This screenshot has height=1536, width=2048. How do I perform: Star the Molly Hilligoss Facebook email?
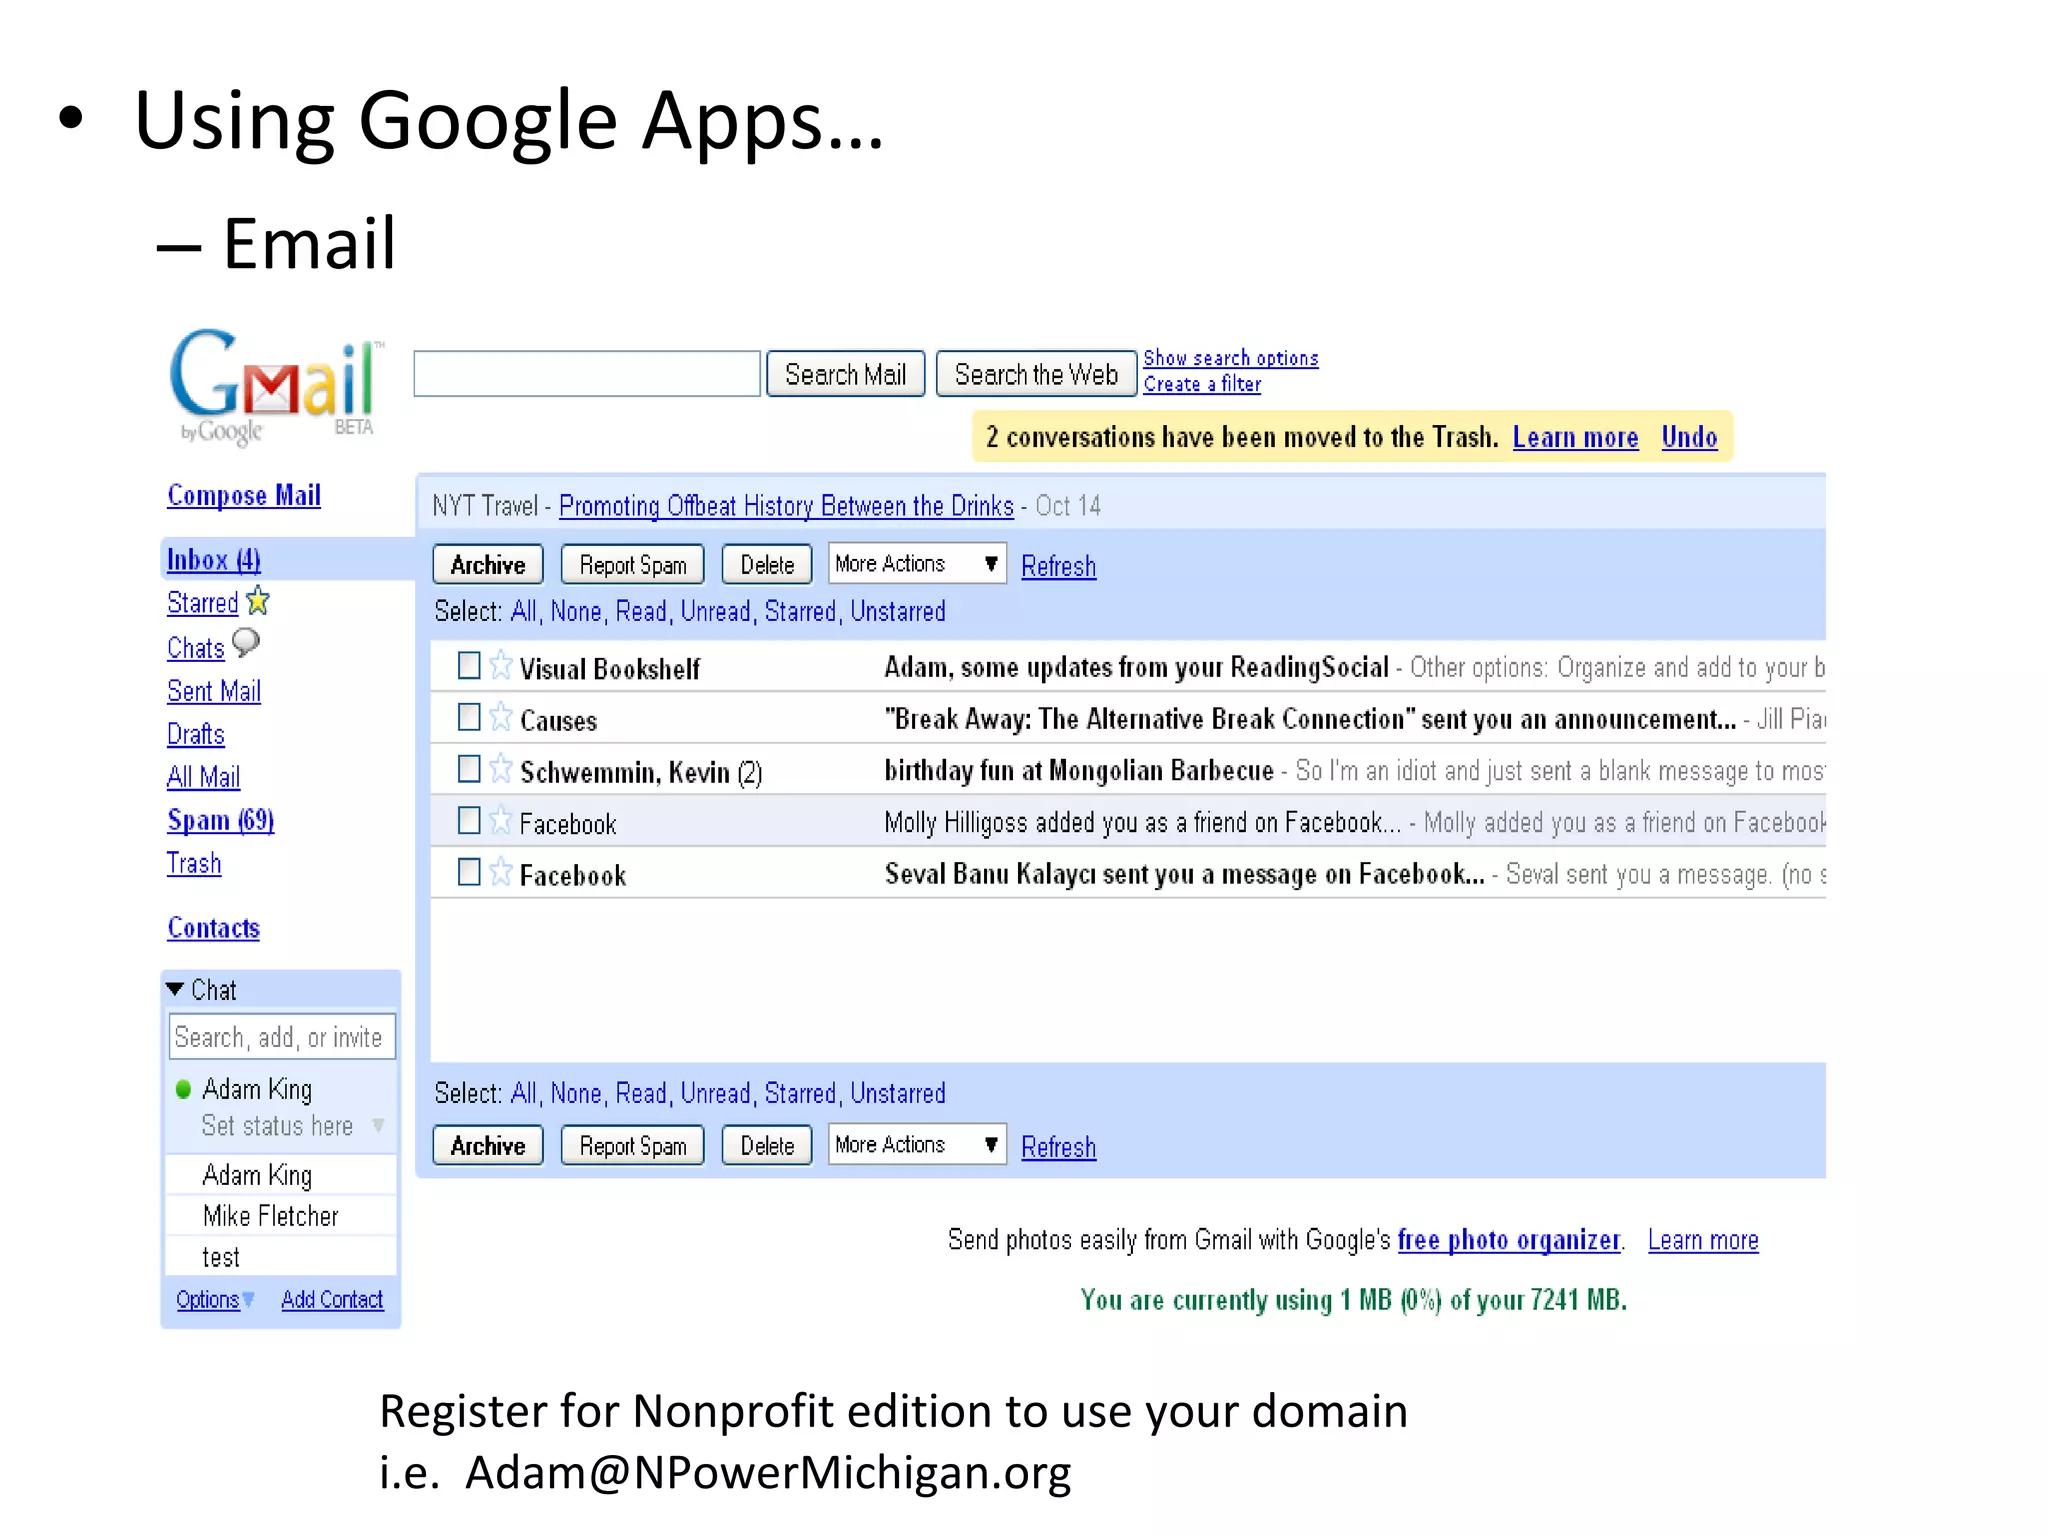click(501, 821)
